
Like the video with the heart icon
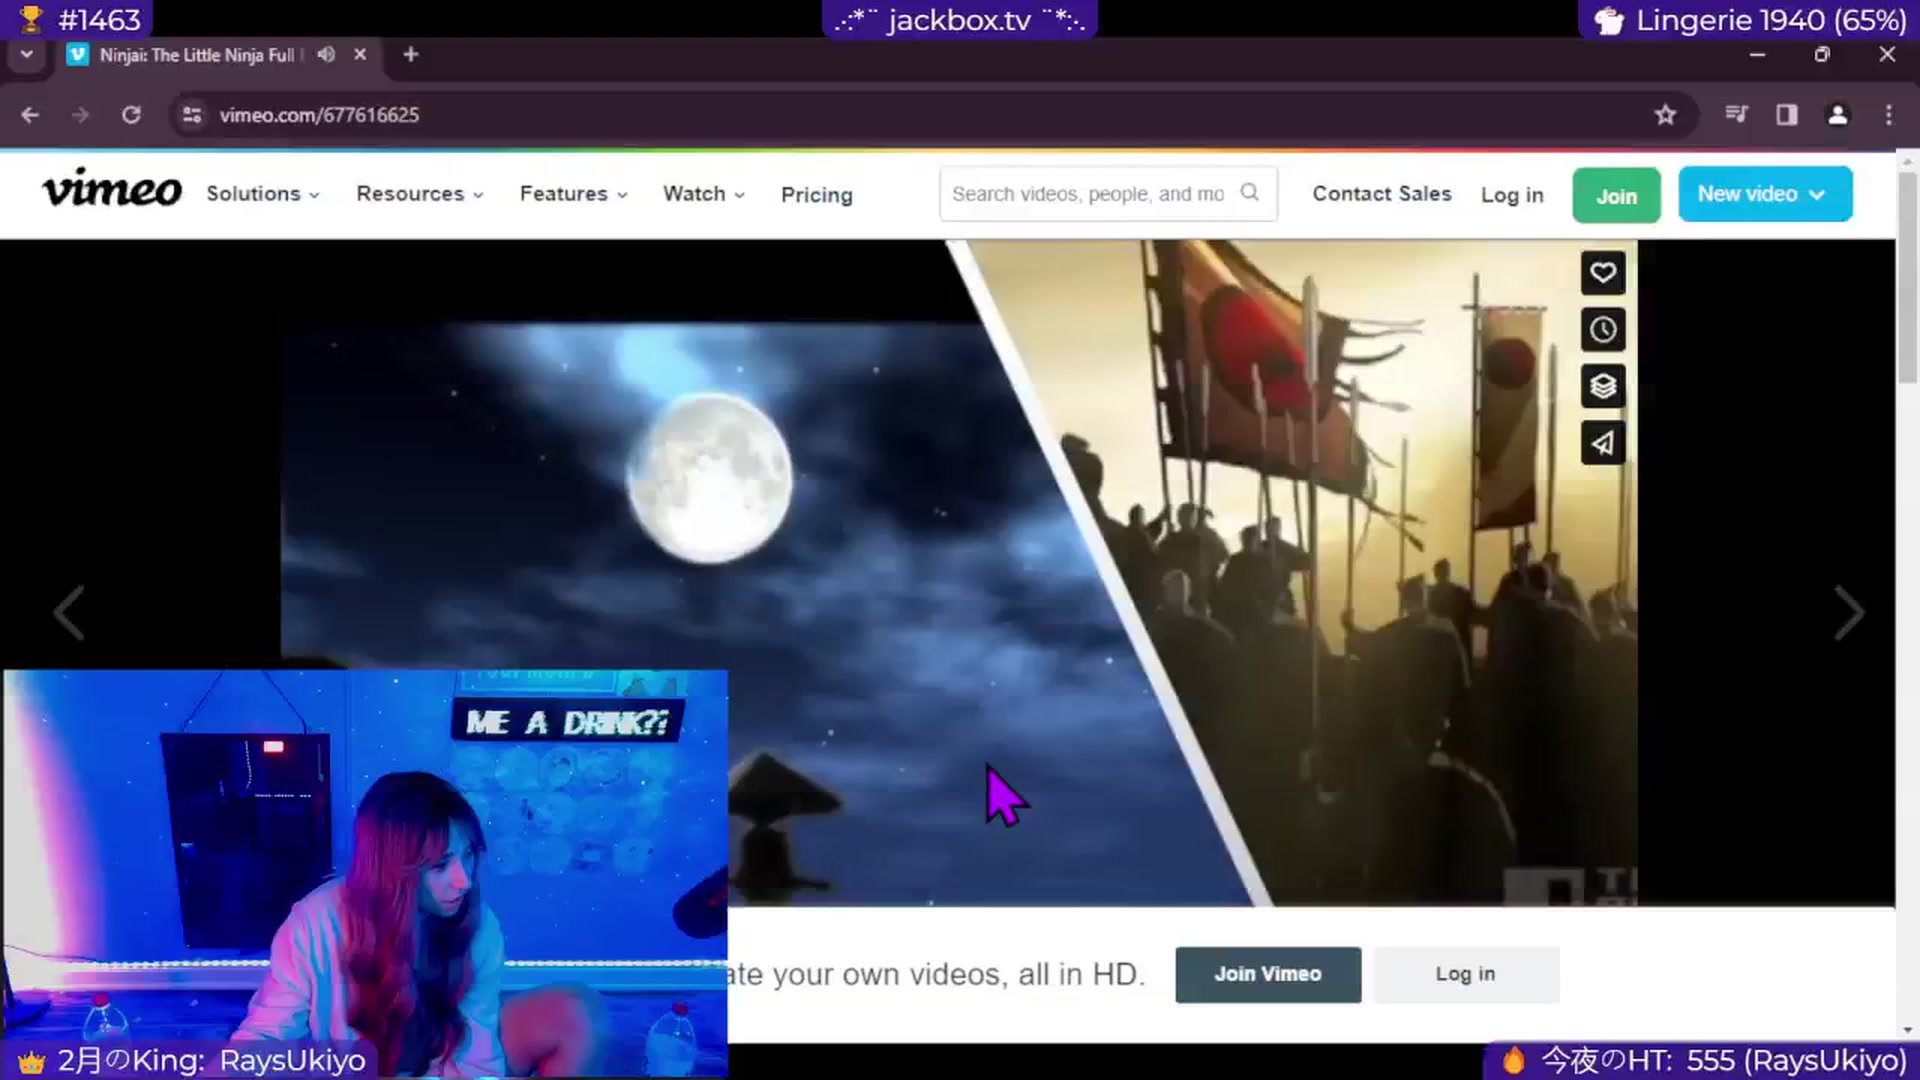[1603, 273]
